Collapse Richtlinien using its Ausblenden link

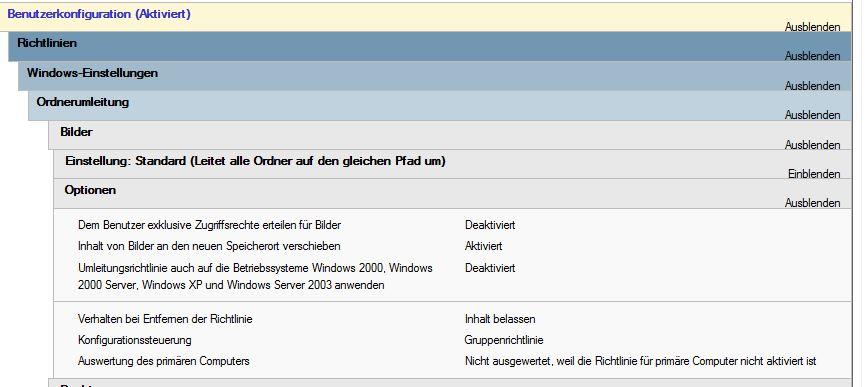(812, 56)
